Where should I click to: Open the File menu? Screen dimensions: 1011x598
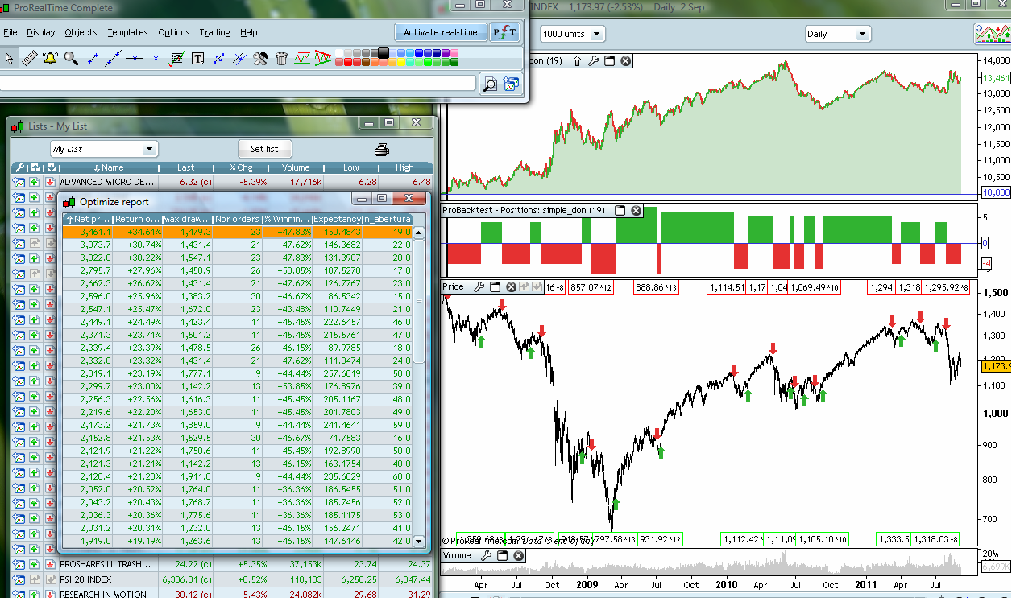point(10,32)
